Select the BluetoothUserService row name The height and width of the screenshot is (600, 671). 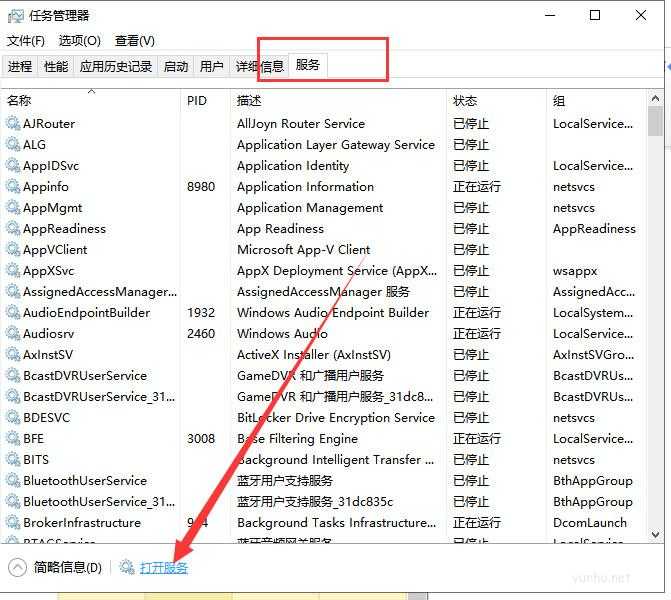coord(85,480)
